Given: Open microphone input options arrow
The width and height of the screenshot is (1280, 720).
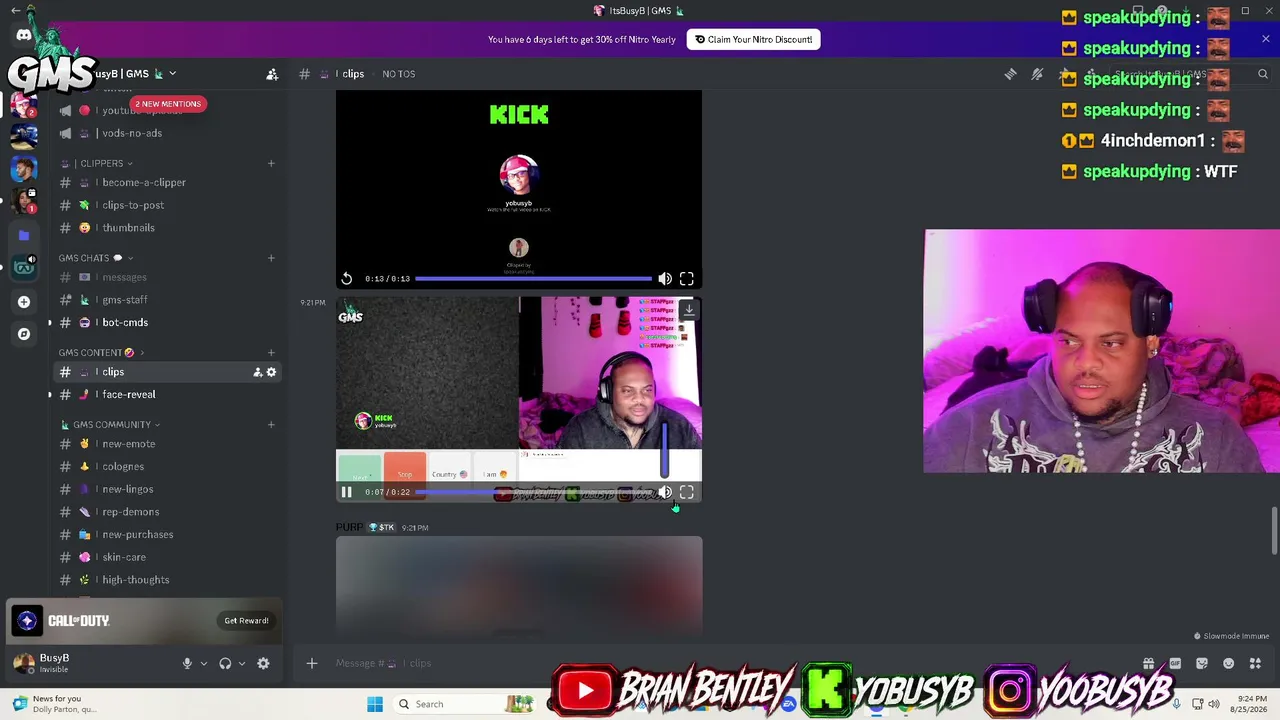Looking at the screenshot, I should pyautogui.click(x=204, y=663).
